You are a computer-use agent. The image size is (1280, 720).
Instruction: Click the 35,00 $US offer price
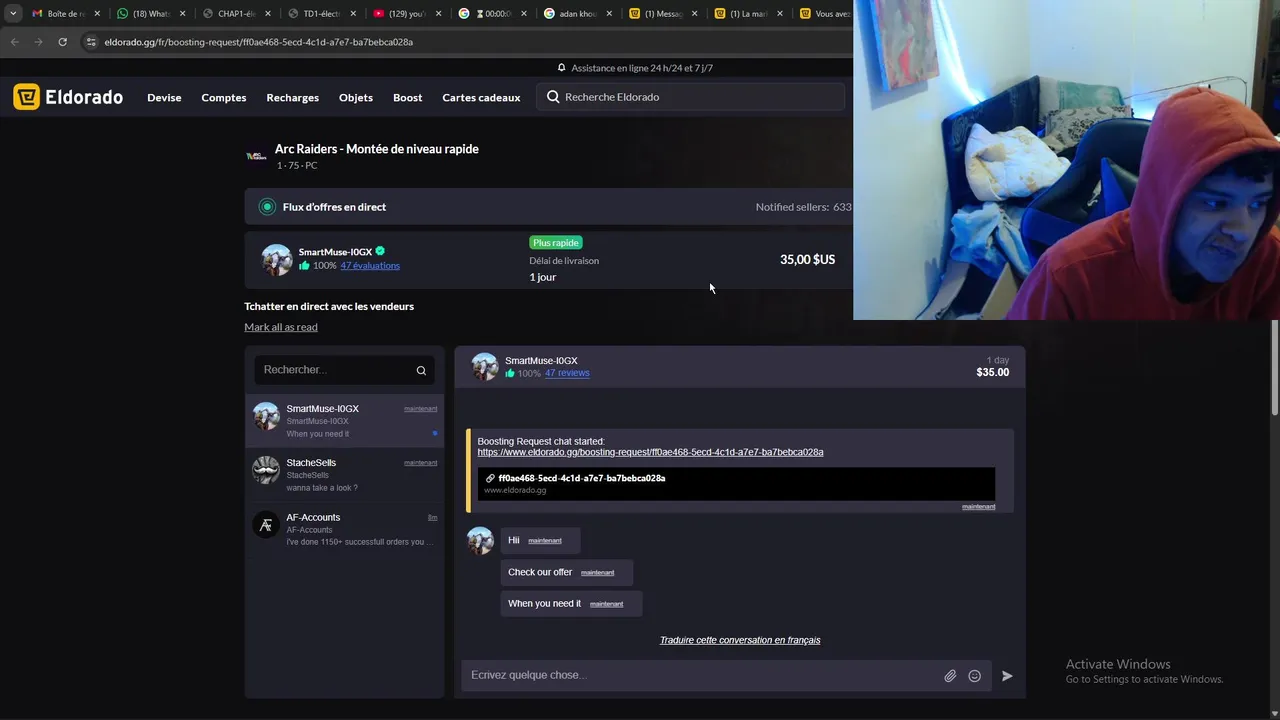pyautogui.click(x=807, y=259)
